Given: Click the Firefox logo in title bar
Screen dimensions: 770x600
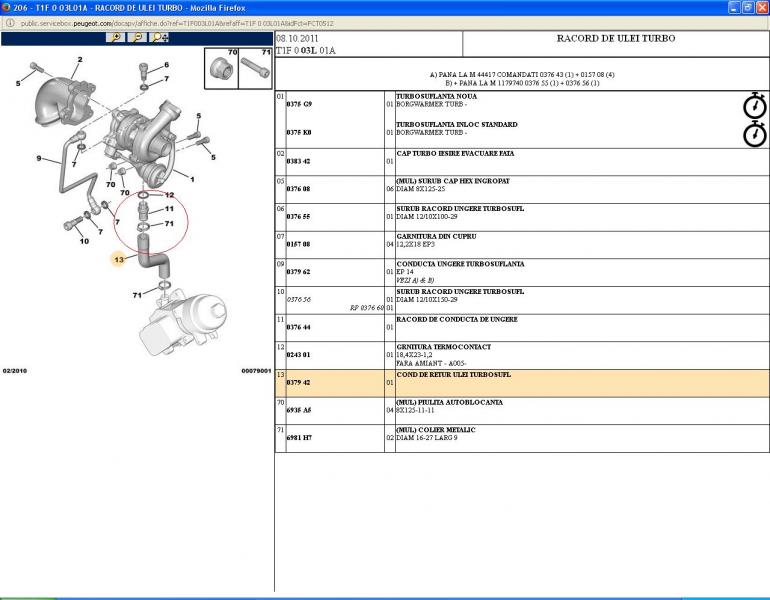Looking at the screenshot, I should (x=6, y=7).
